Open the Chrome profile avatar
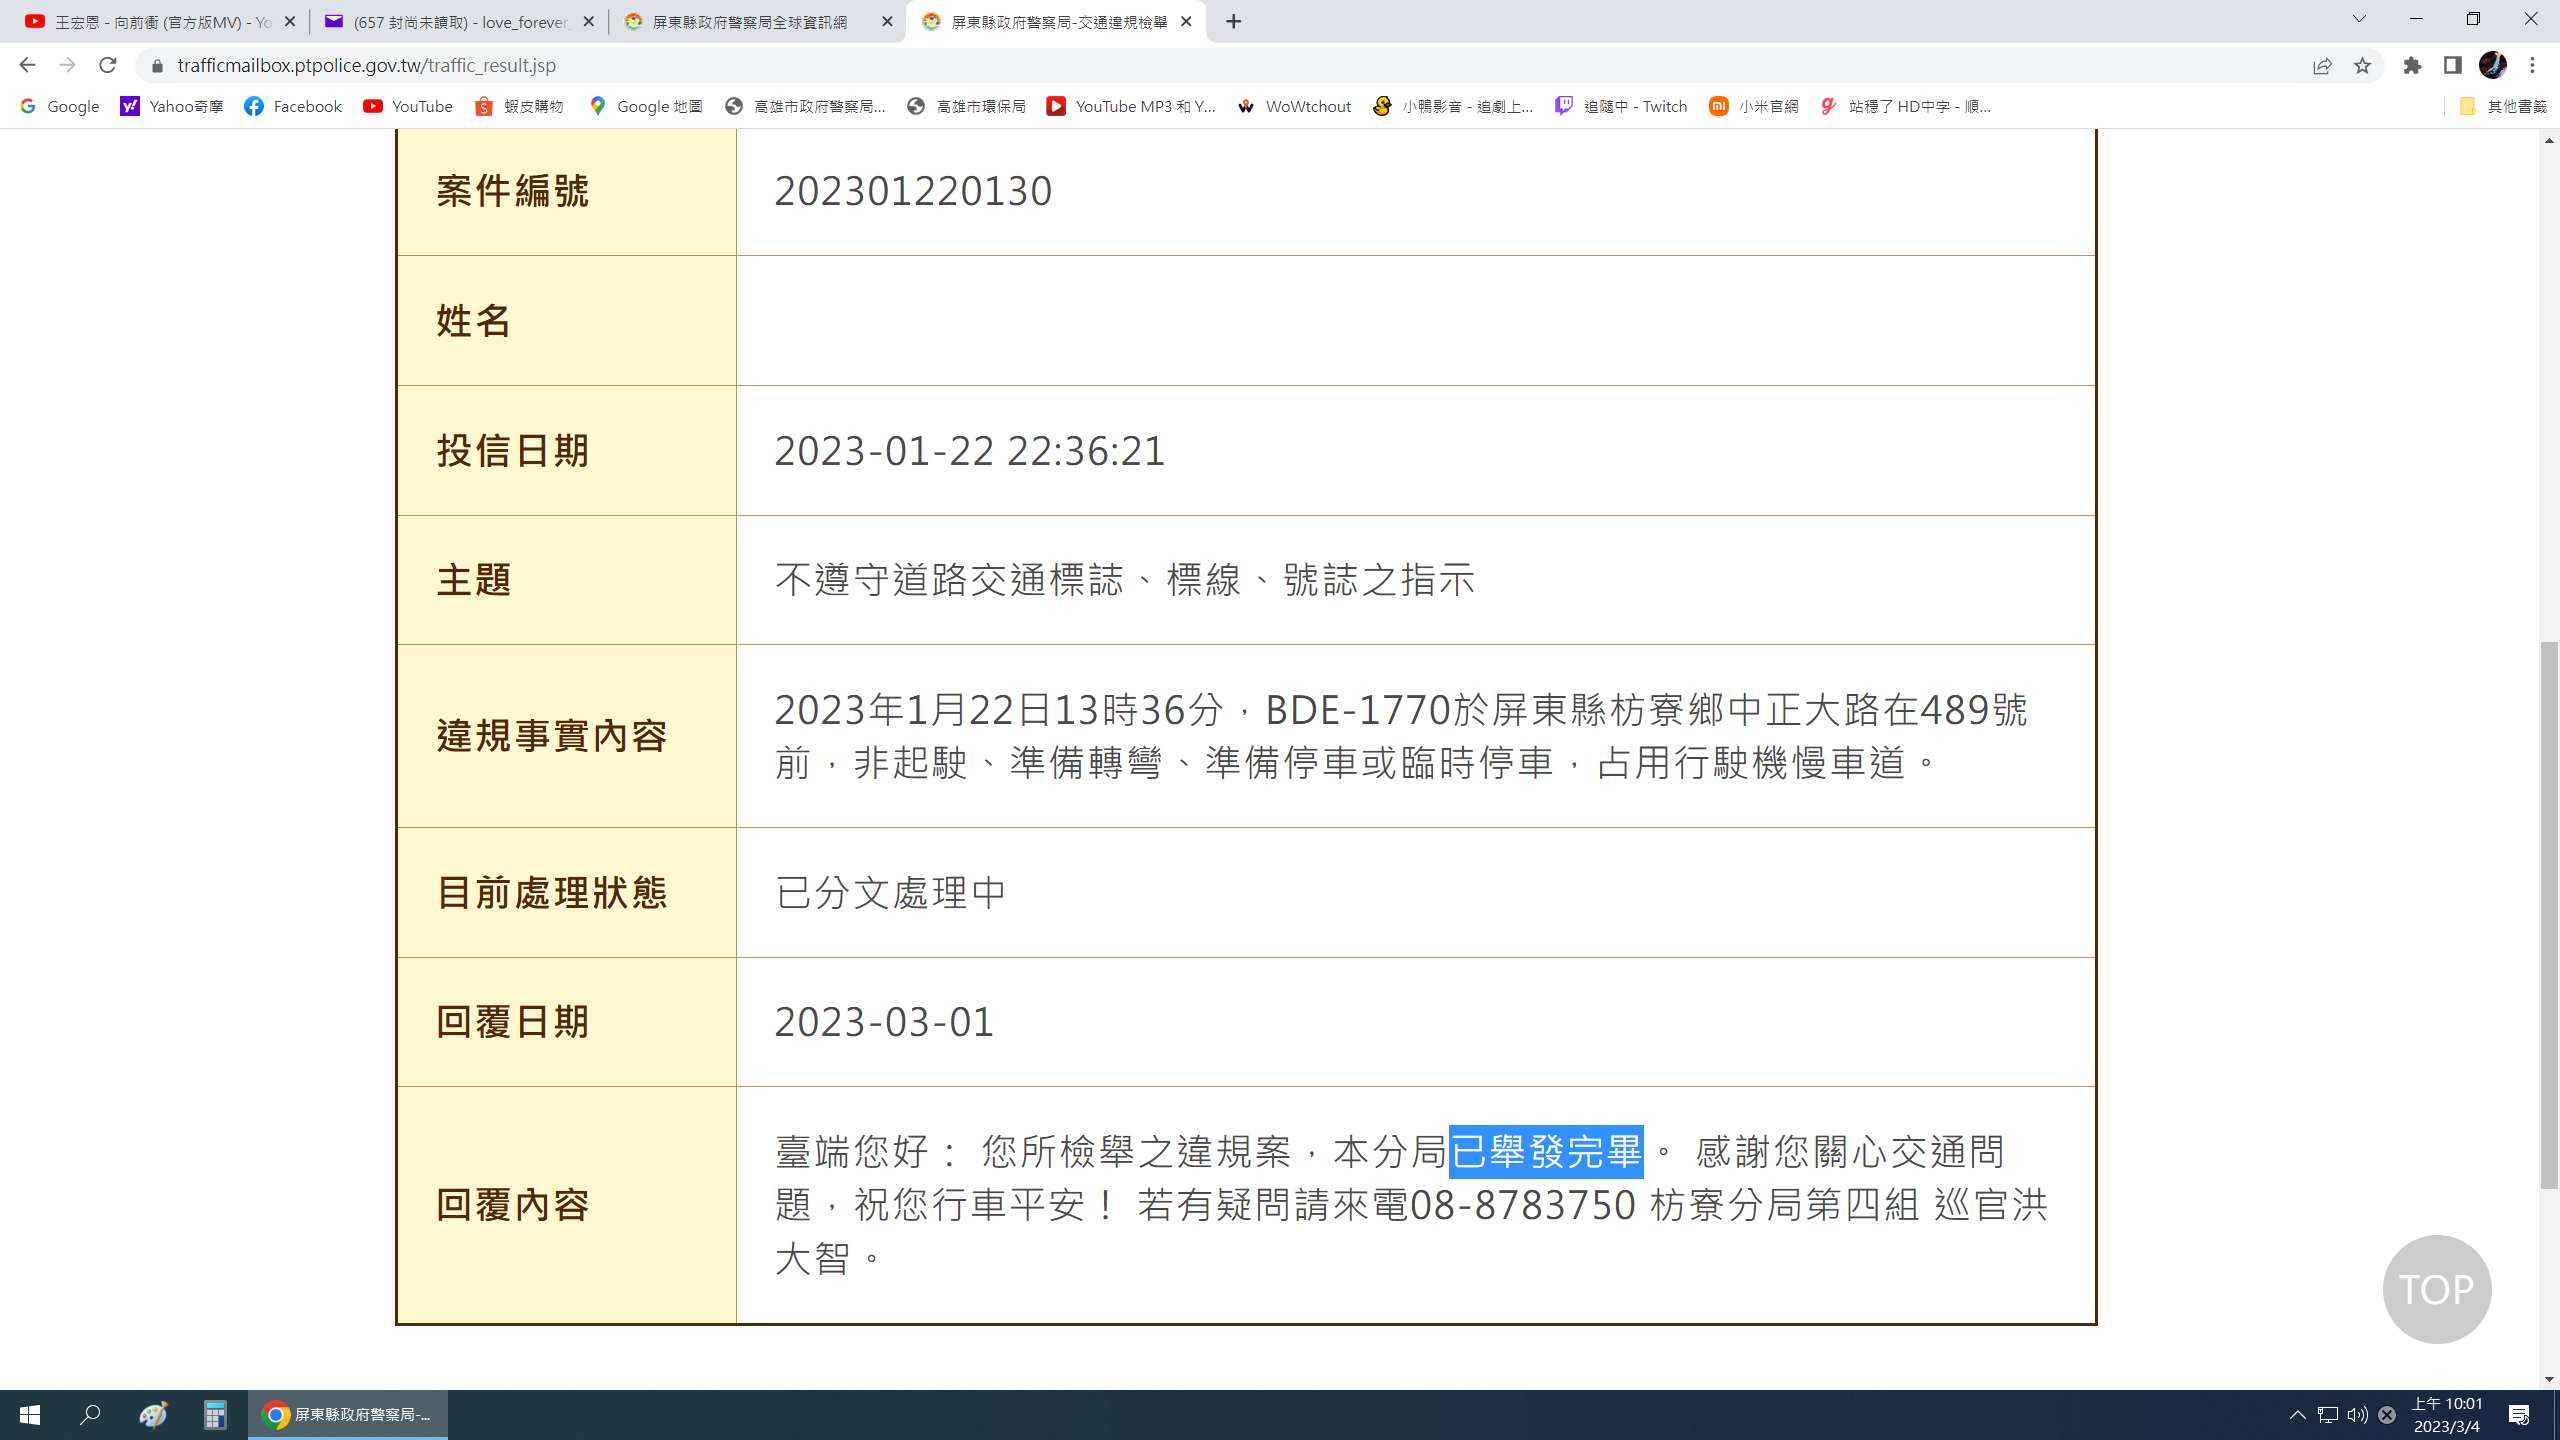Screen dimensions: 2560x1440 click(x=2492, y=65)
